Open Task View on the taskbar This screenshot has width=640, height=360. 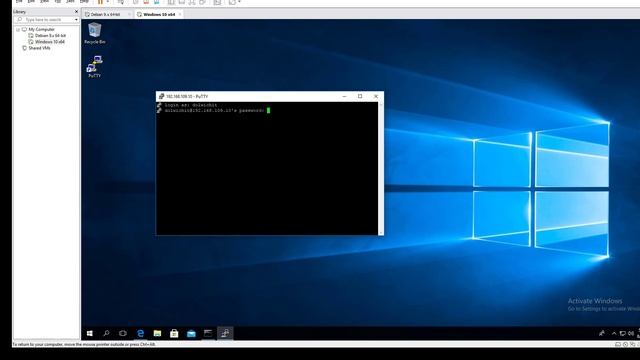click(123, 333)
